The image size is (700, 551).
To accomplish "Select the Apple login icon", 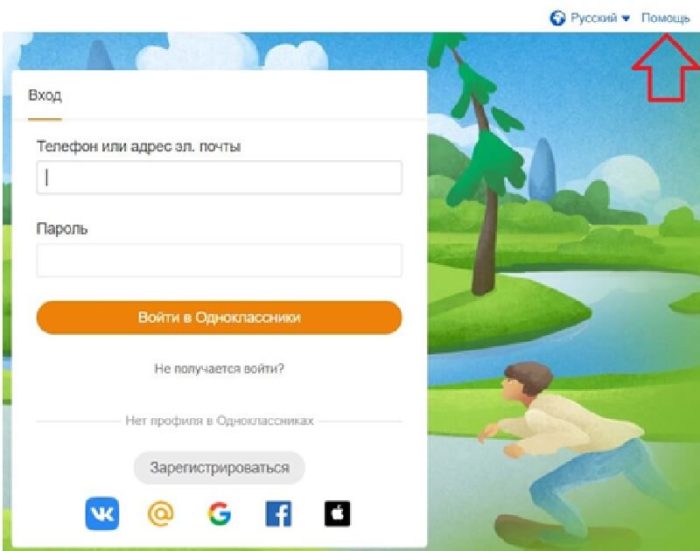I will point(337,513).
